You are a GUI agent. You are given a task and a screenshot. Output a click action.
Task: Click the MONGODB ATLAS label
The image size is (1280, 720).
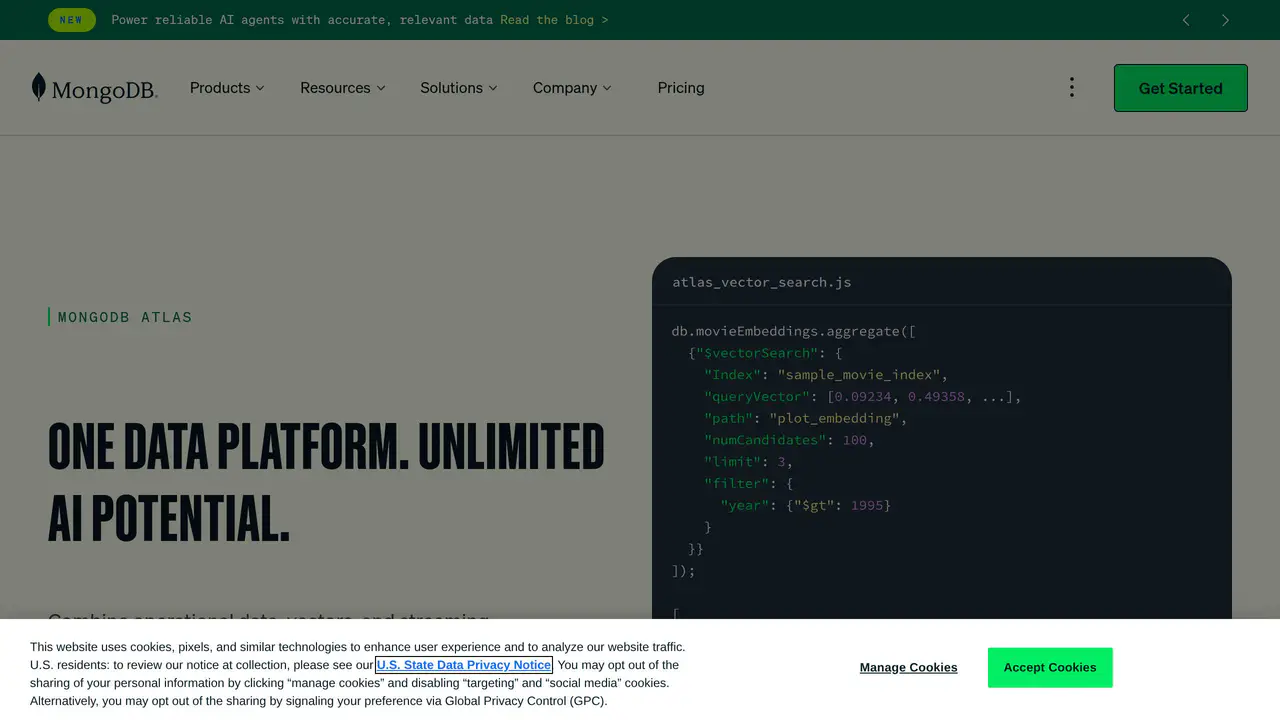(x=125, y=317)
